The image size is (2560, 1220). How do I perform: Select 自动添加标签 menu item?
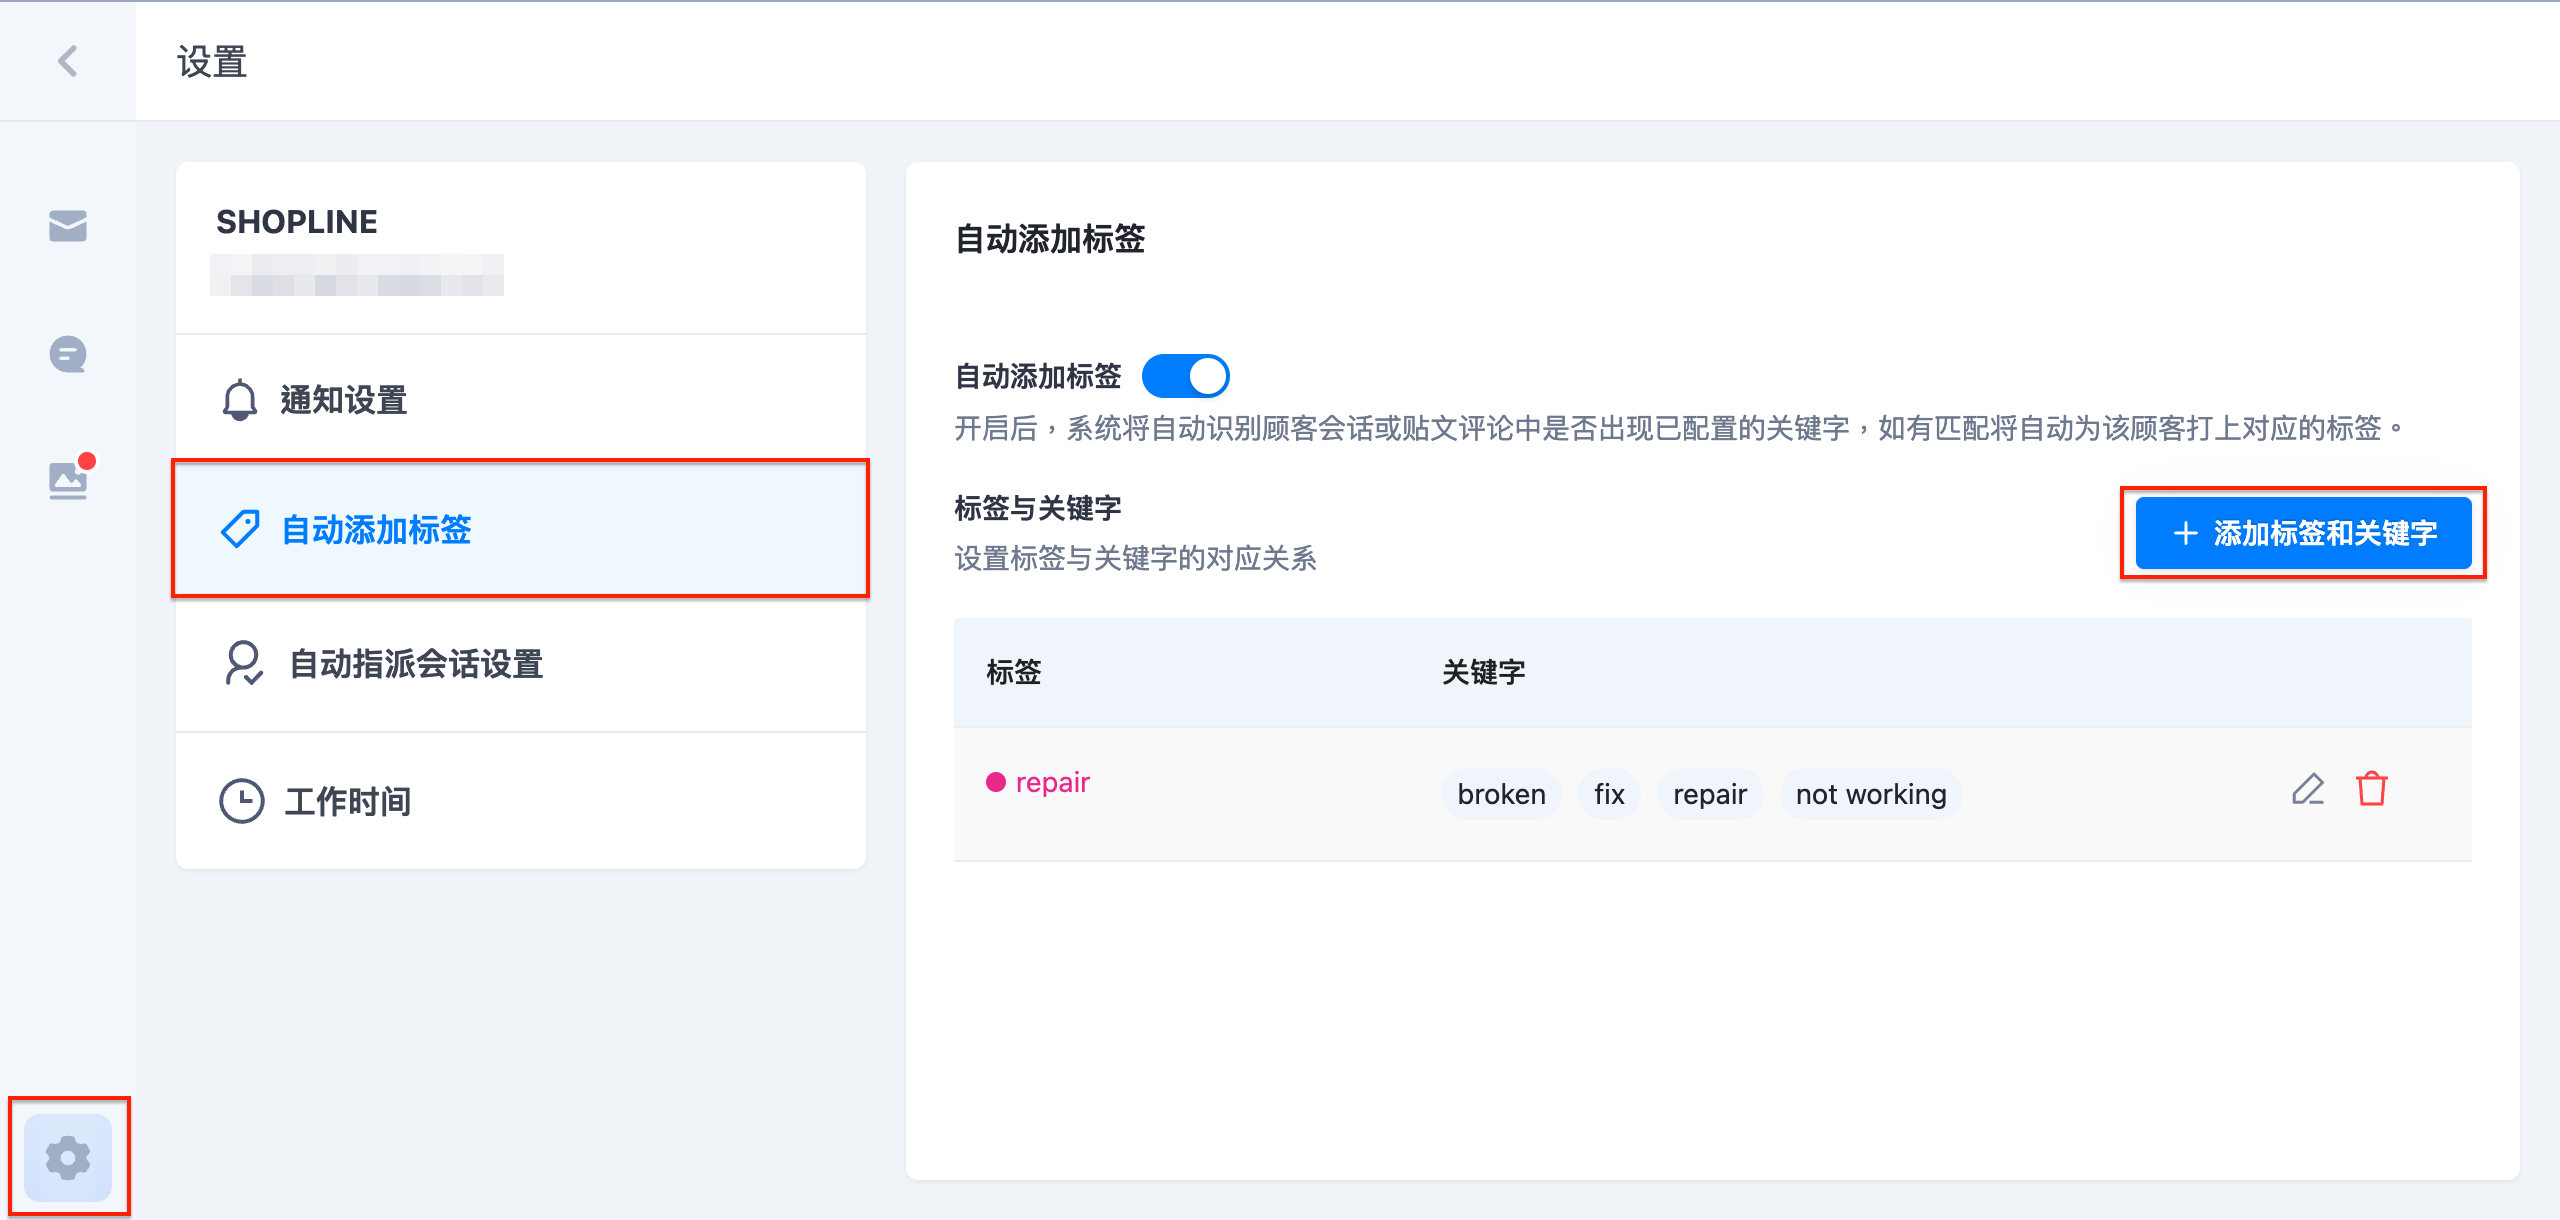(521, 529)
